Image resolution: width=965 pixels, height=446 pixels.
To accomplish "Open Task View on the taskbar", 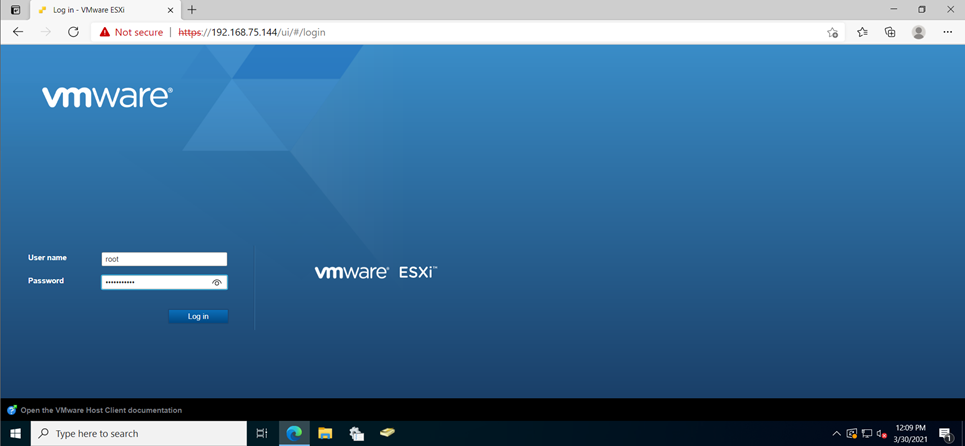I will (262, 433).
